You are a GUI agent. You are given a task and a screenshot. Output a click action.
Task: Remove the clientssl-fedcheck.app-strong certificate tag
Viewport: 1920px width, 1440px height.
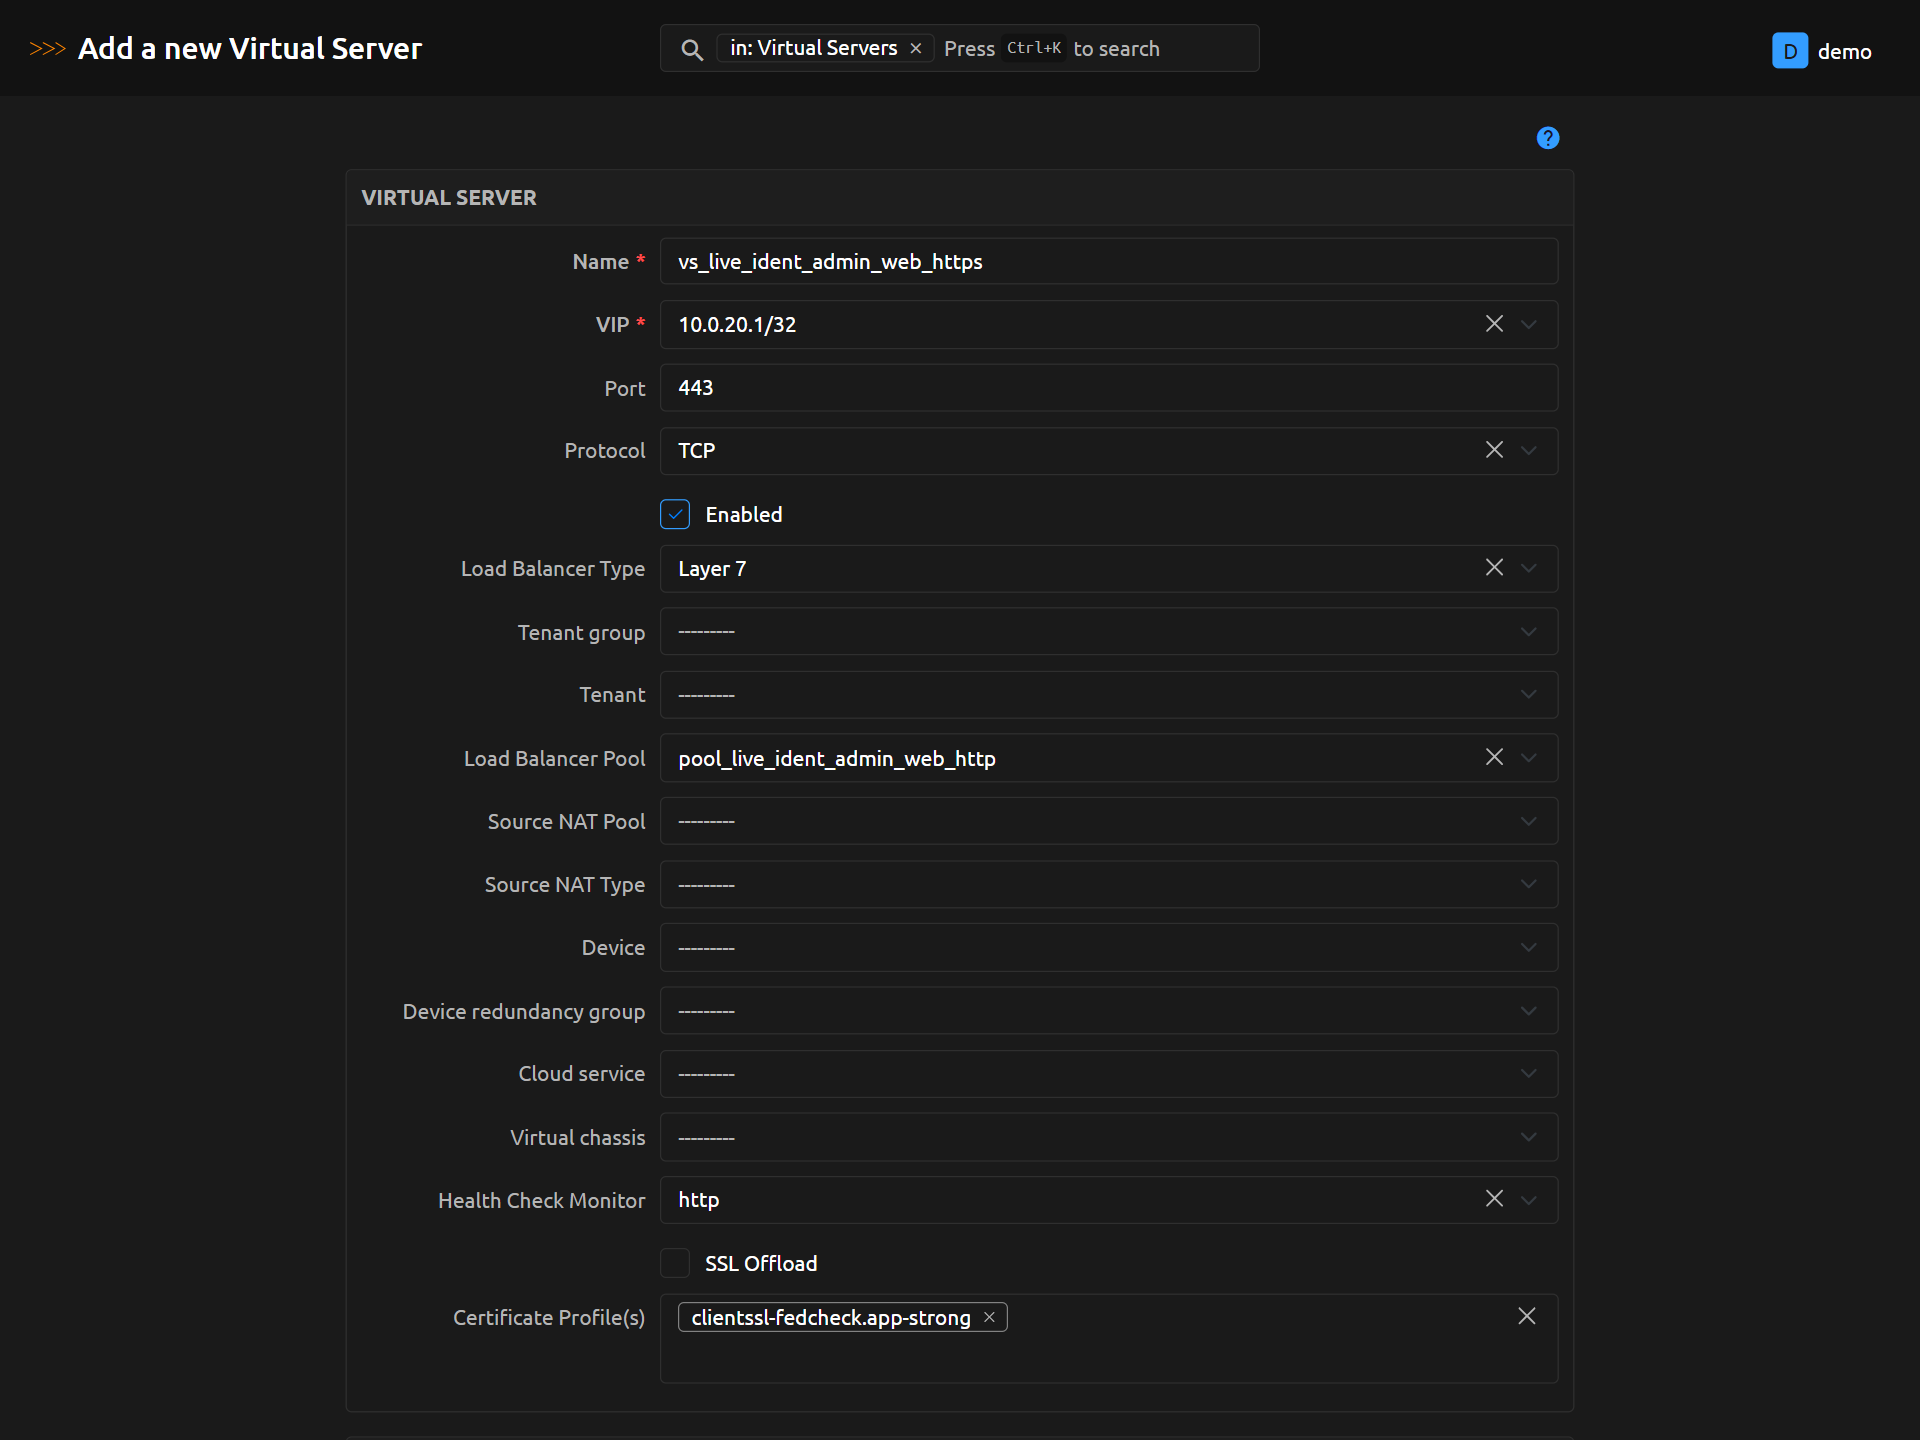[x=989, y=1317]
